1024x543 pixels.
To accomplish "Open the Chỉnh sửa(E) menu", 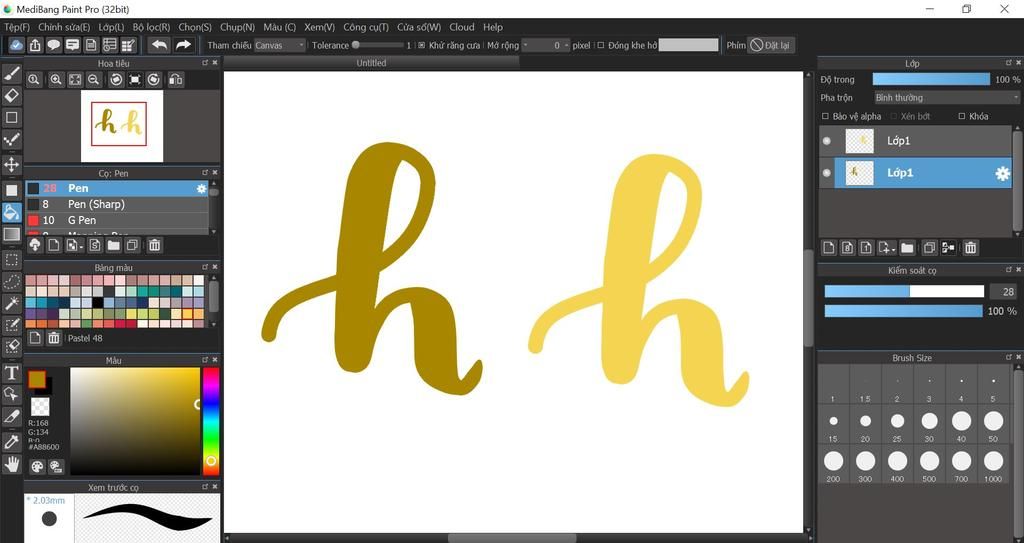I will [x=64, y=27].
